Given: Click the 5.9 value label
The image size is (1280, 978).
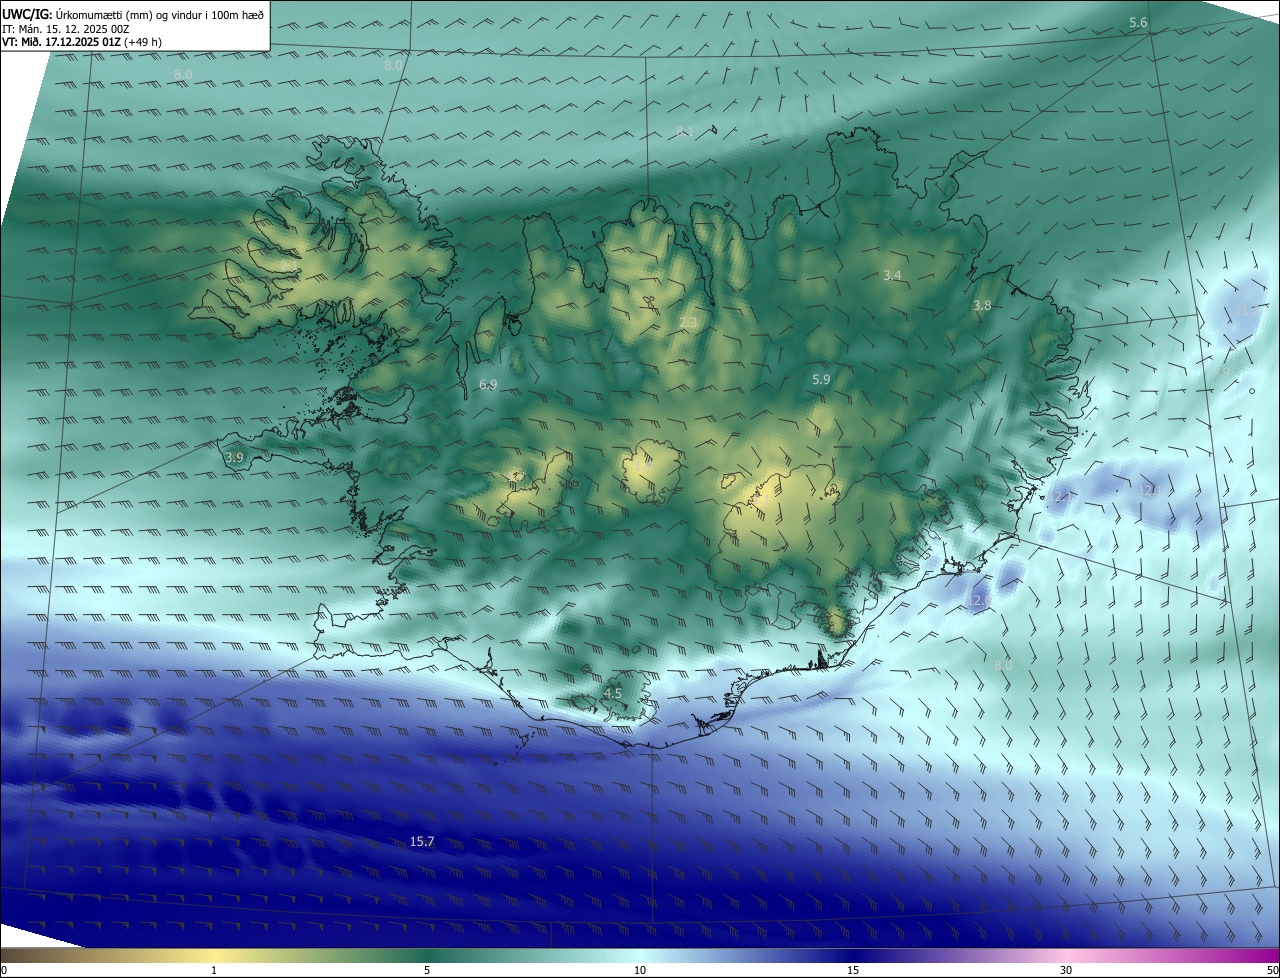Looking at the screenshot, I should pos(821,380).
